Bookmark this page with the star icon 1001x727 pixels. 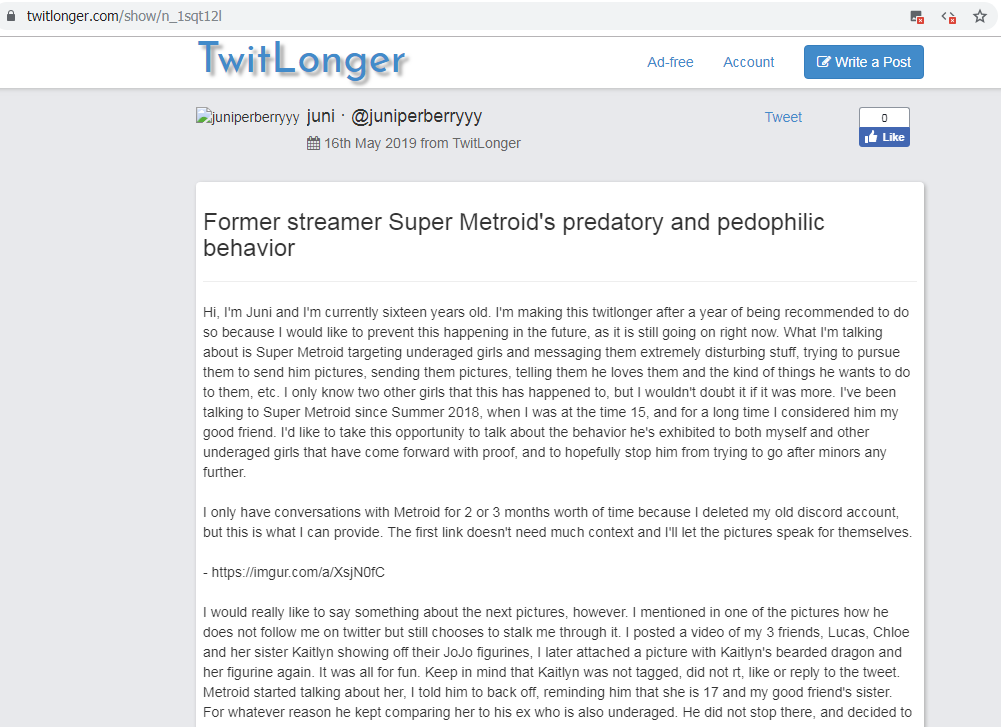tap(980, 17)
